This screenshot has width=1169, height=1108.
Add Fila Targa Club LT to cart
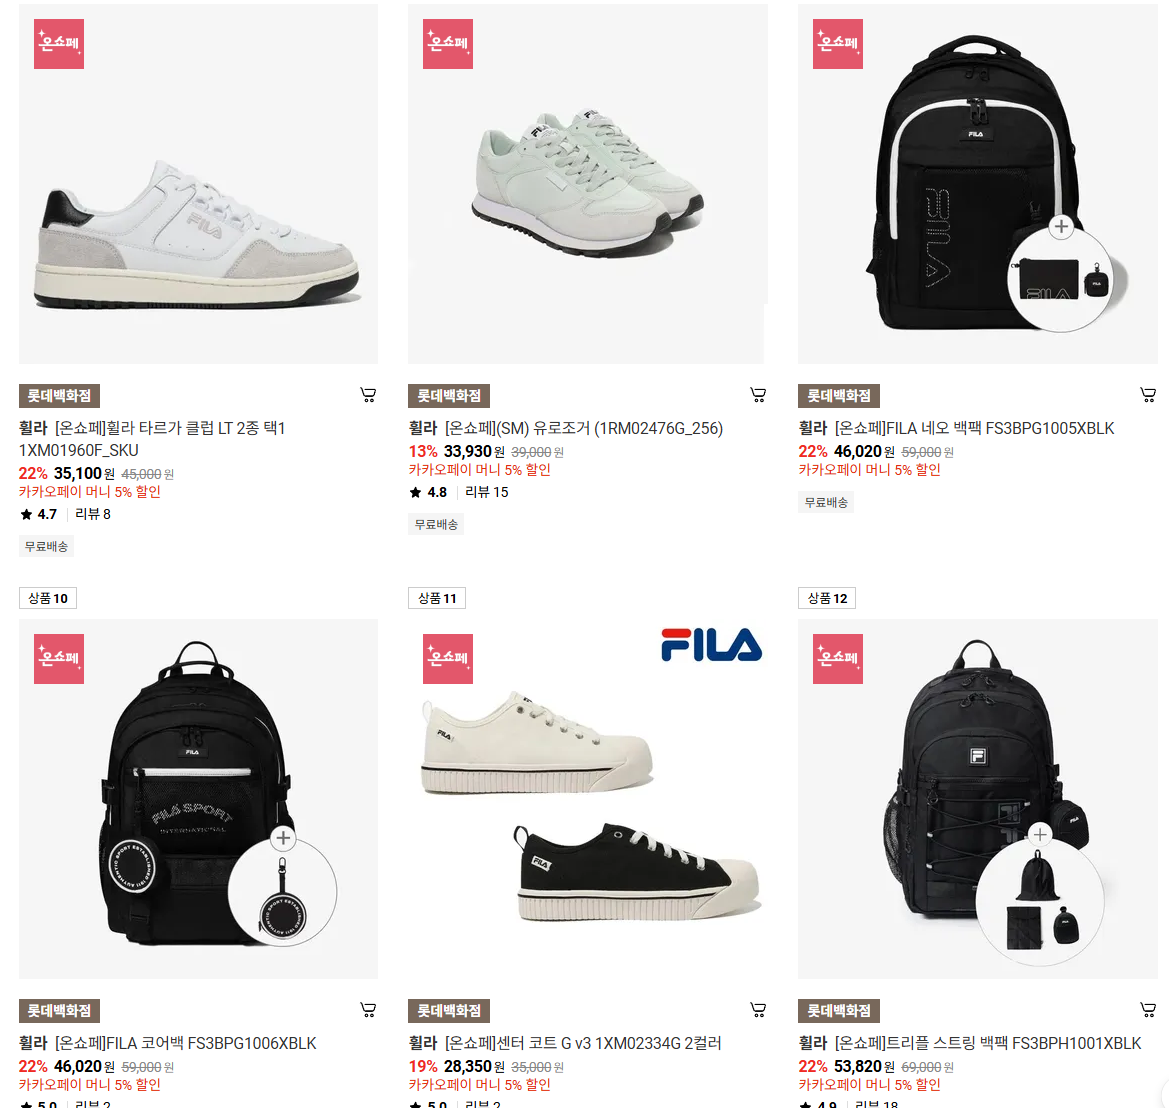pos(368,395)
